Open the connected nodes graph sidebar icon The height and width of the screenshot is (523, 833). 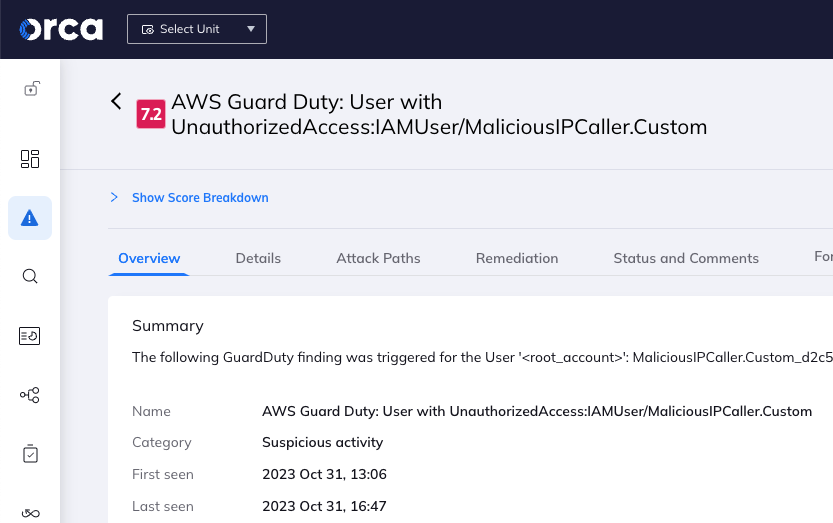pos(30,395)
